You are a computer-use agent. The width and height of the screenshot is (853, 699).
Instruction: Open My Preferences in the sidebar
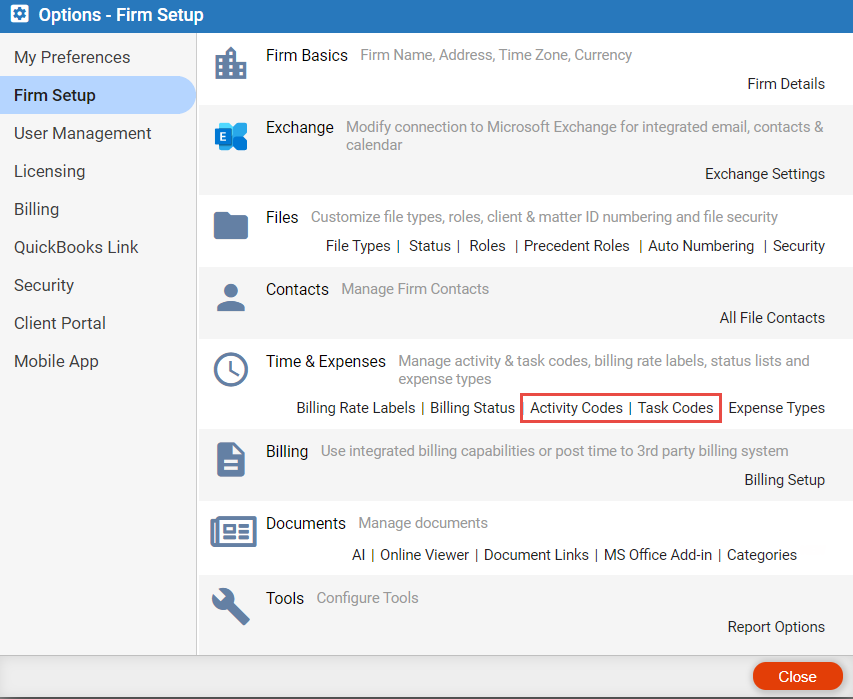[72, 57]
